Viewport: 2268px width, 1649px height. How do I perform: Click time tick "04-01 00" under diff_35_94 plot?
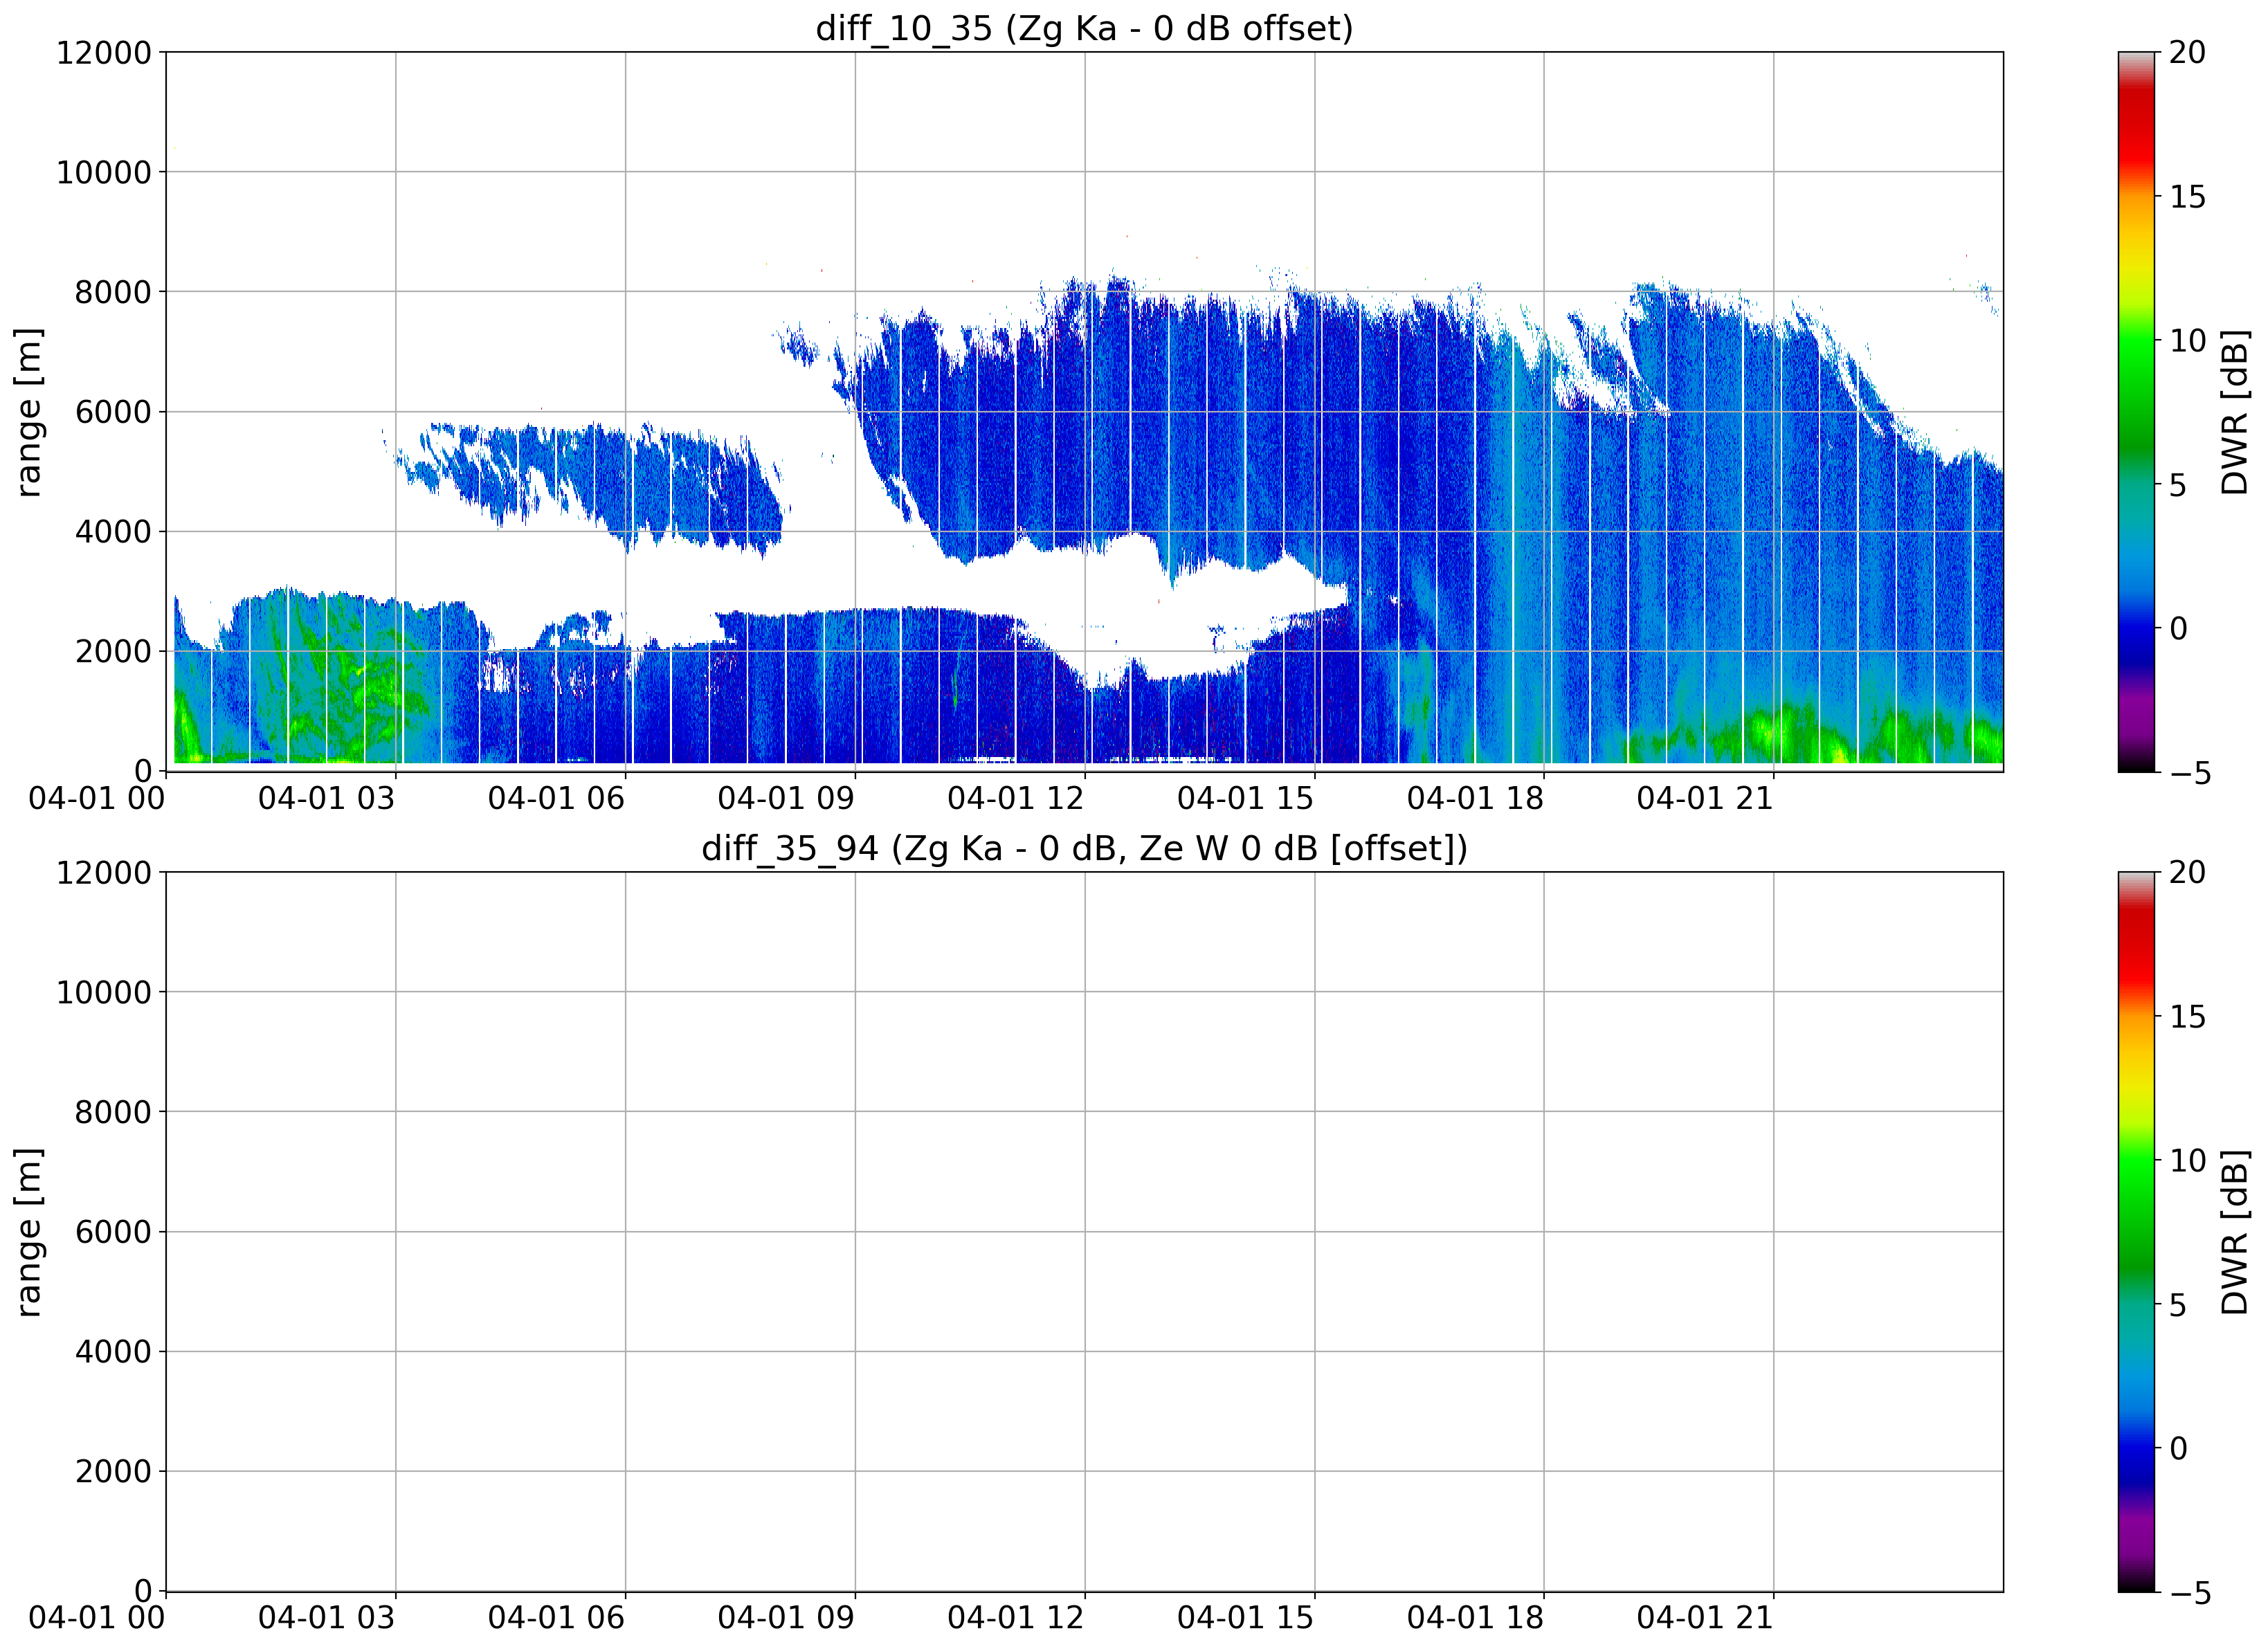(x=97, y=1618)
